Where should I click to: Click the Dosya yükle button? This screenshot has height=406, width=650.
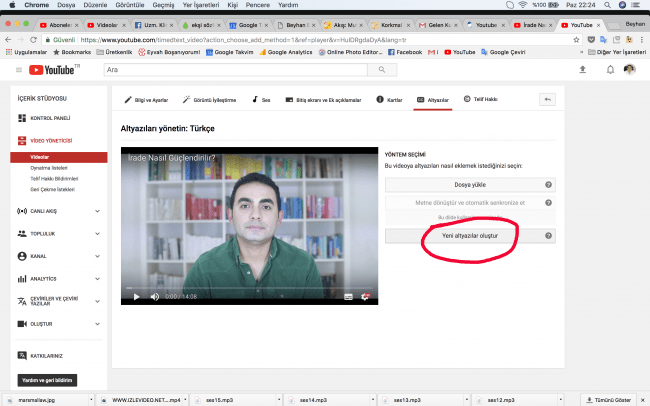point(463,185)
